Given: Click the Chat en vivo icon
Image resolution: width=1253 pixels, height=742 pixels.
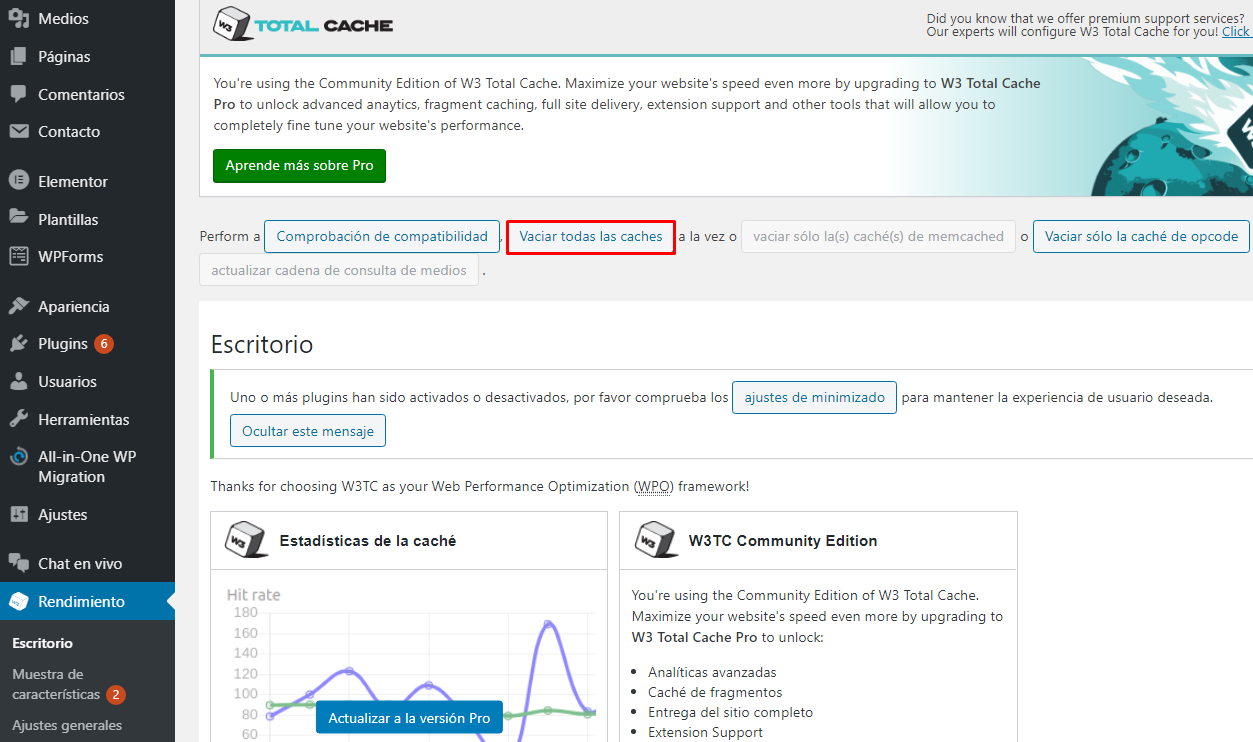Looking at the screenshot, I should click(18, 563).
